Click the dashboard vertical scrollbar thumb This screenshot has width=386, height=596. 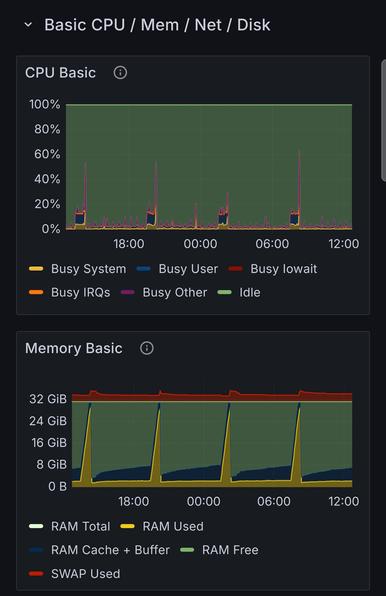tap(383, 119)
